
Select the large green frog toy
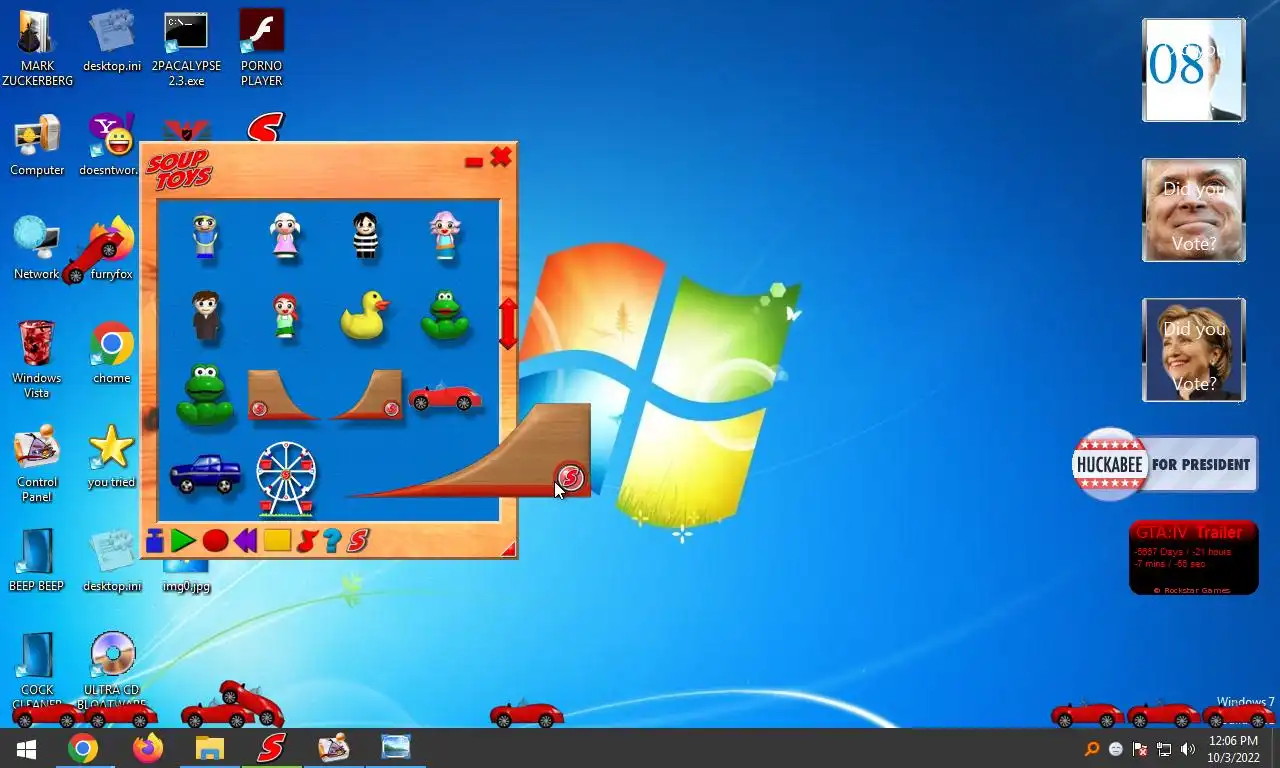[205, 395]
